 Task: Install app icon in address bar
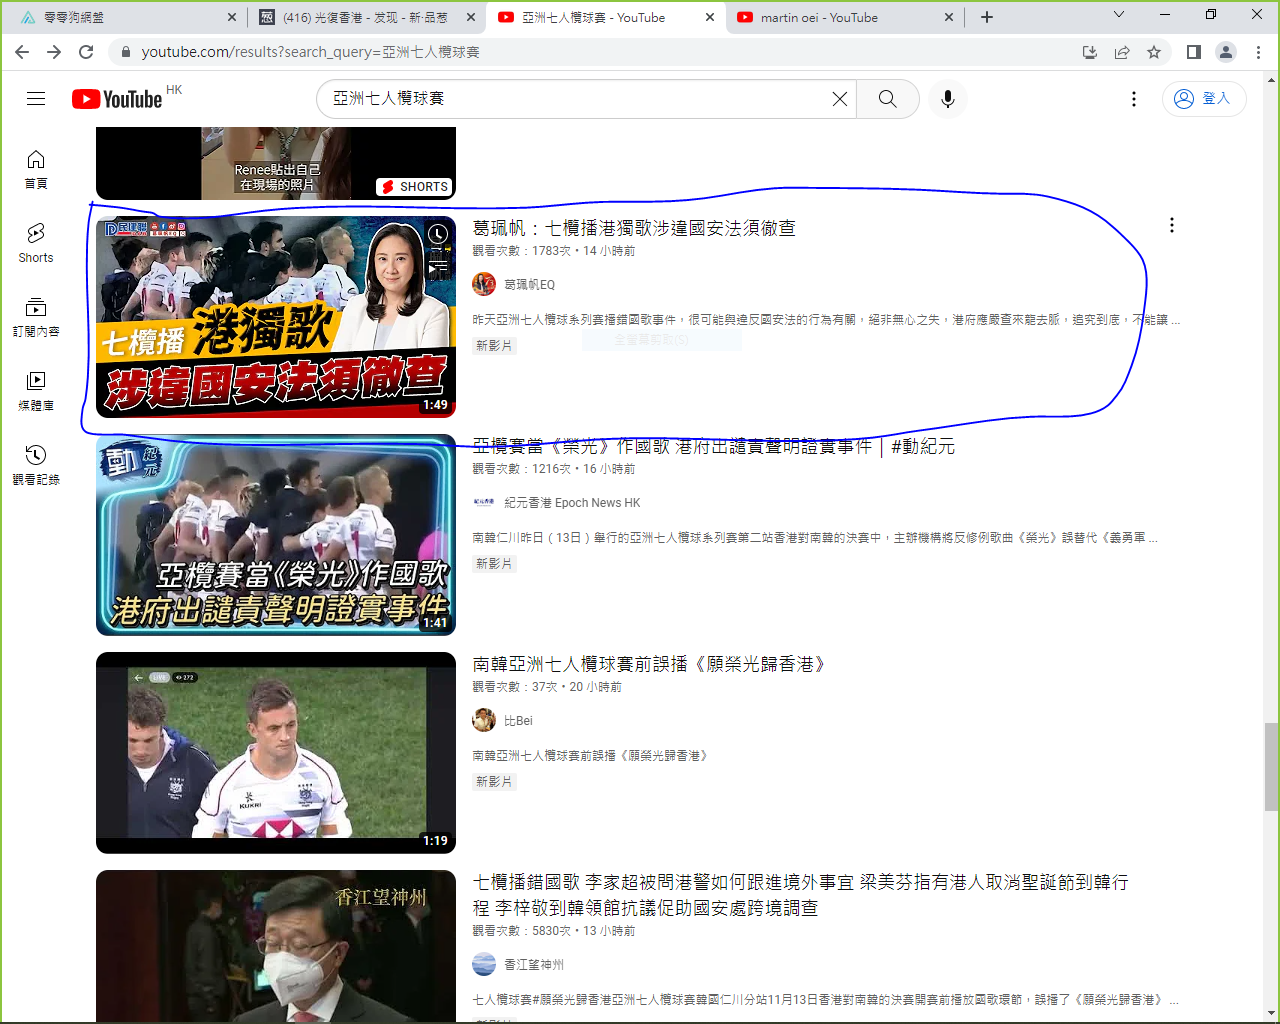[1090, 52]
